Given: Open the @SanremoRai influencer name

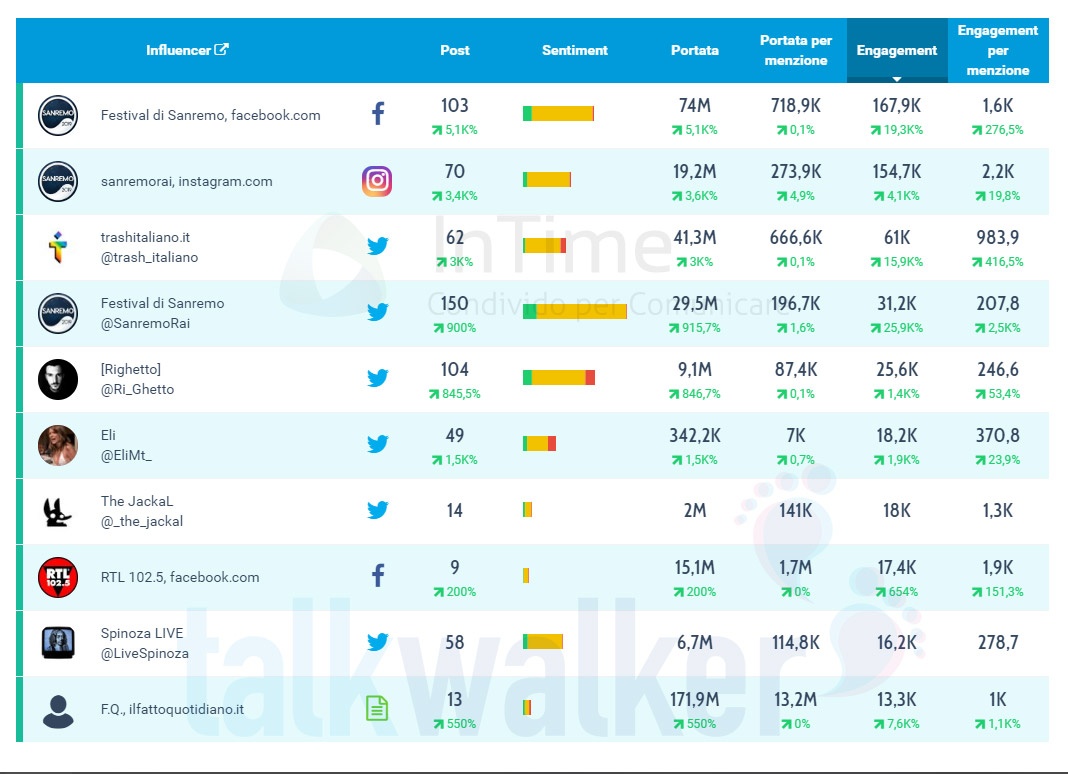Looking at the screenshot, I should tap(145, 323).
